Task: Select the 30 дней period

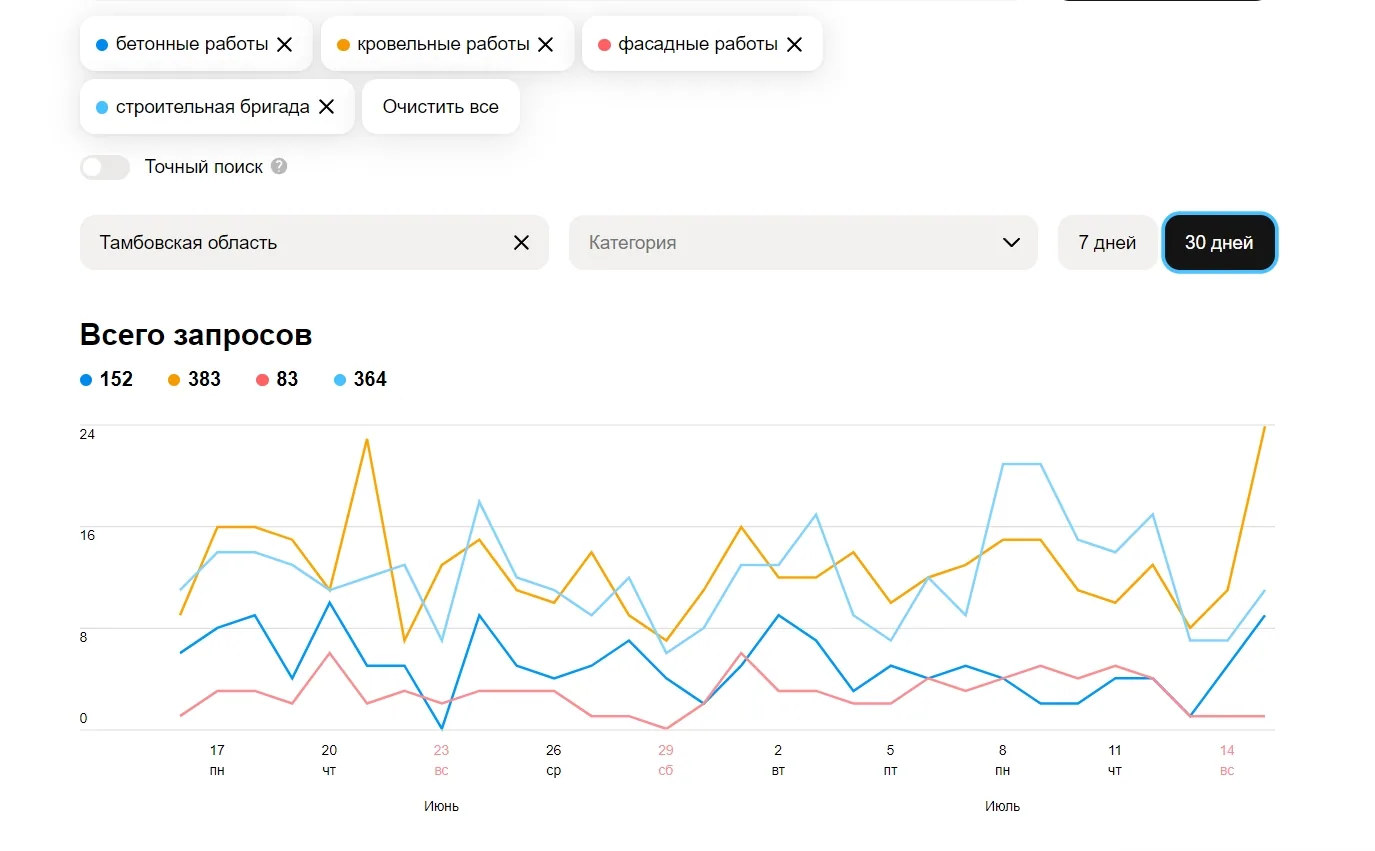Action: (x=1219, y=242)
